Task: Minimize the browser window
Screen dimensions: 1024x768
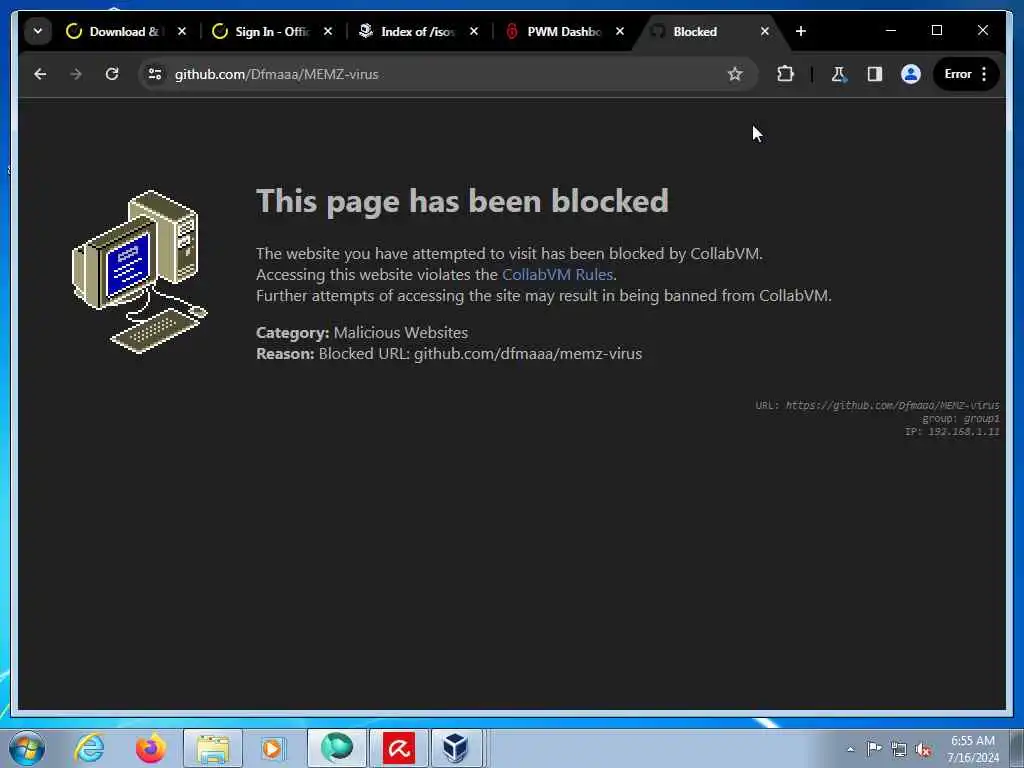Action: 891,31
